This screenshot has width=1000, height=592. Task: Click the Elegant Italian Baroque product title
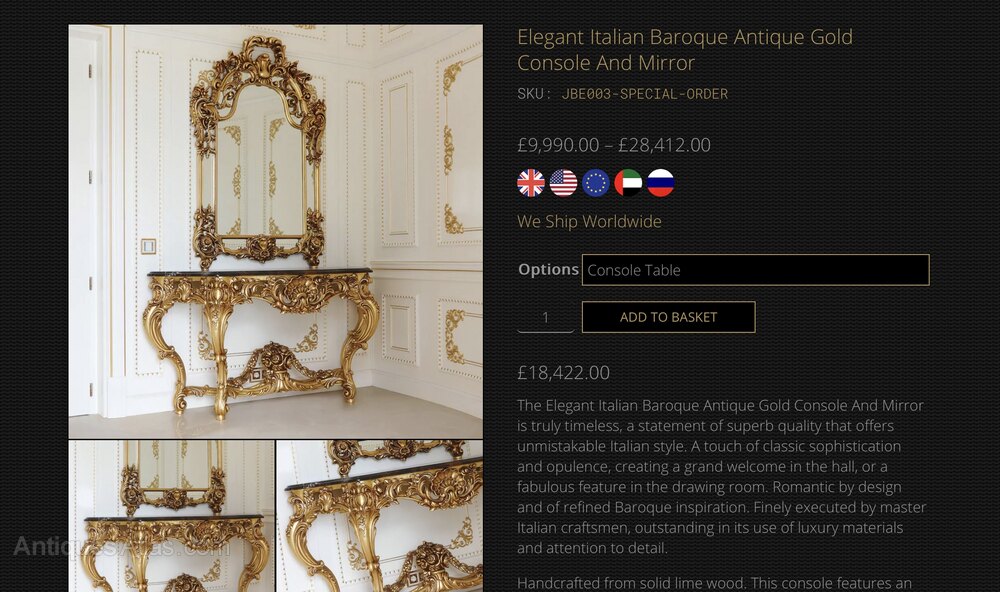684,50
